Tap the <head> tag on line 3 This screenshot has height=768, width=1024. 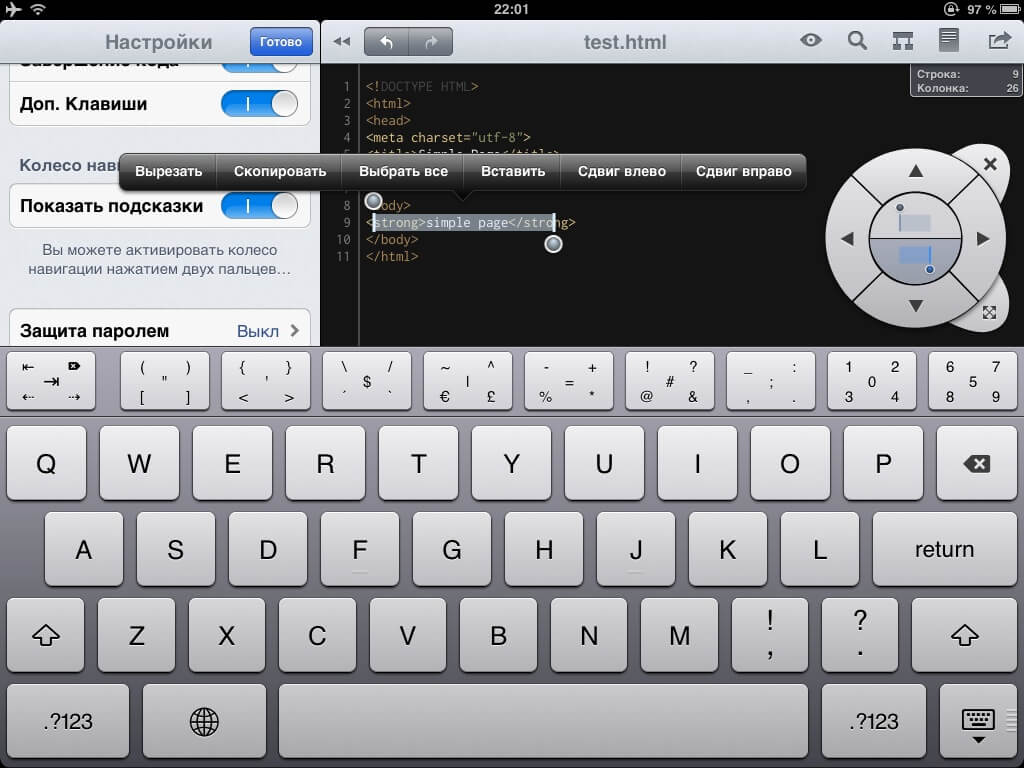[x=388, y=121]
